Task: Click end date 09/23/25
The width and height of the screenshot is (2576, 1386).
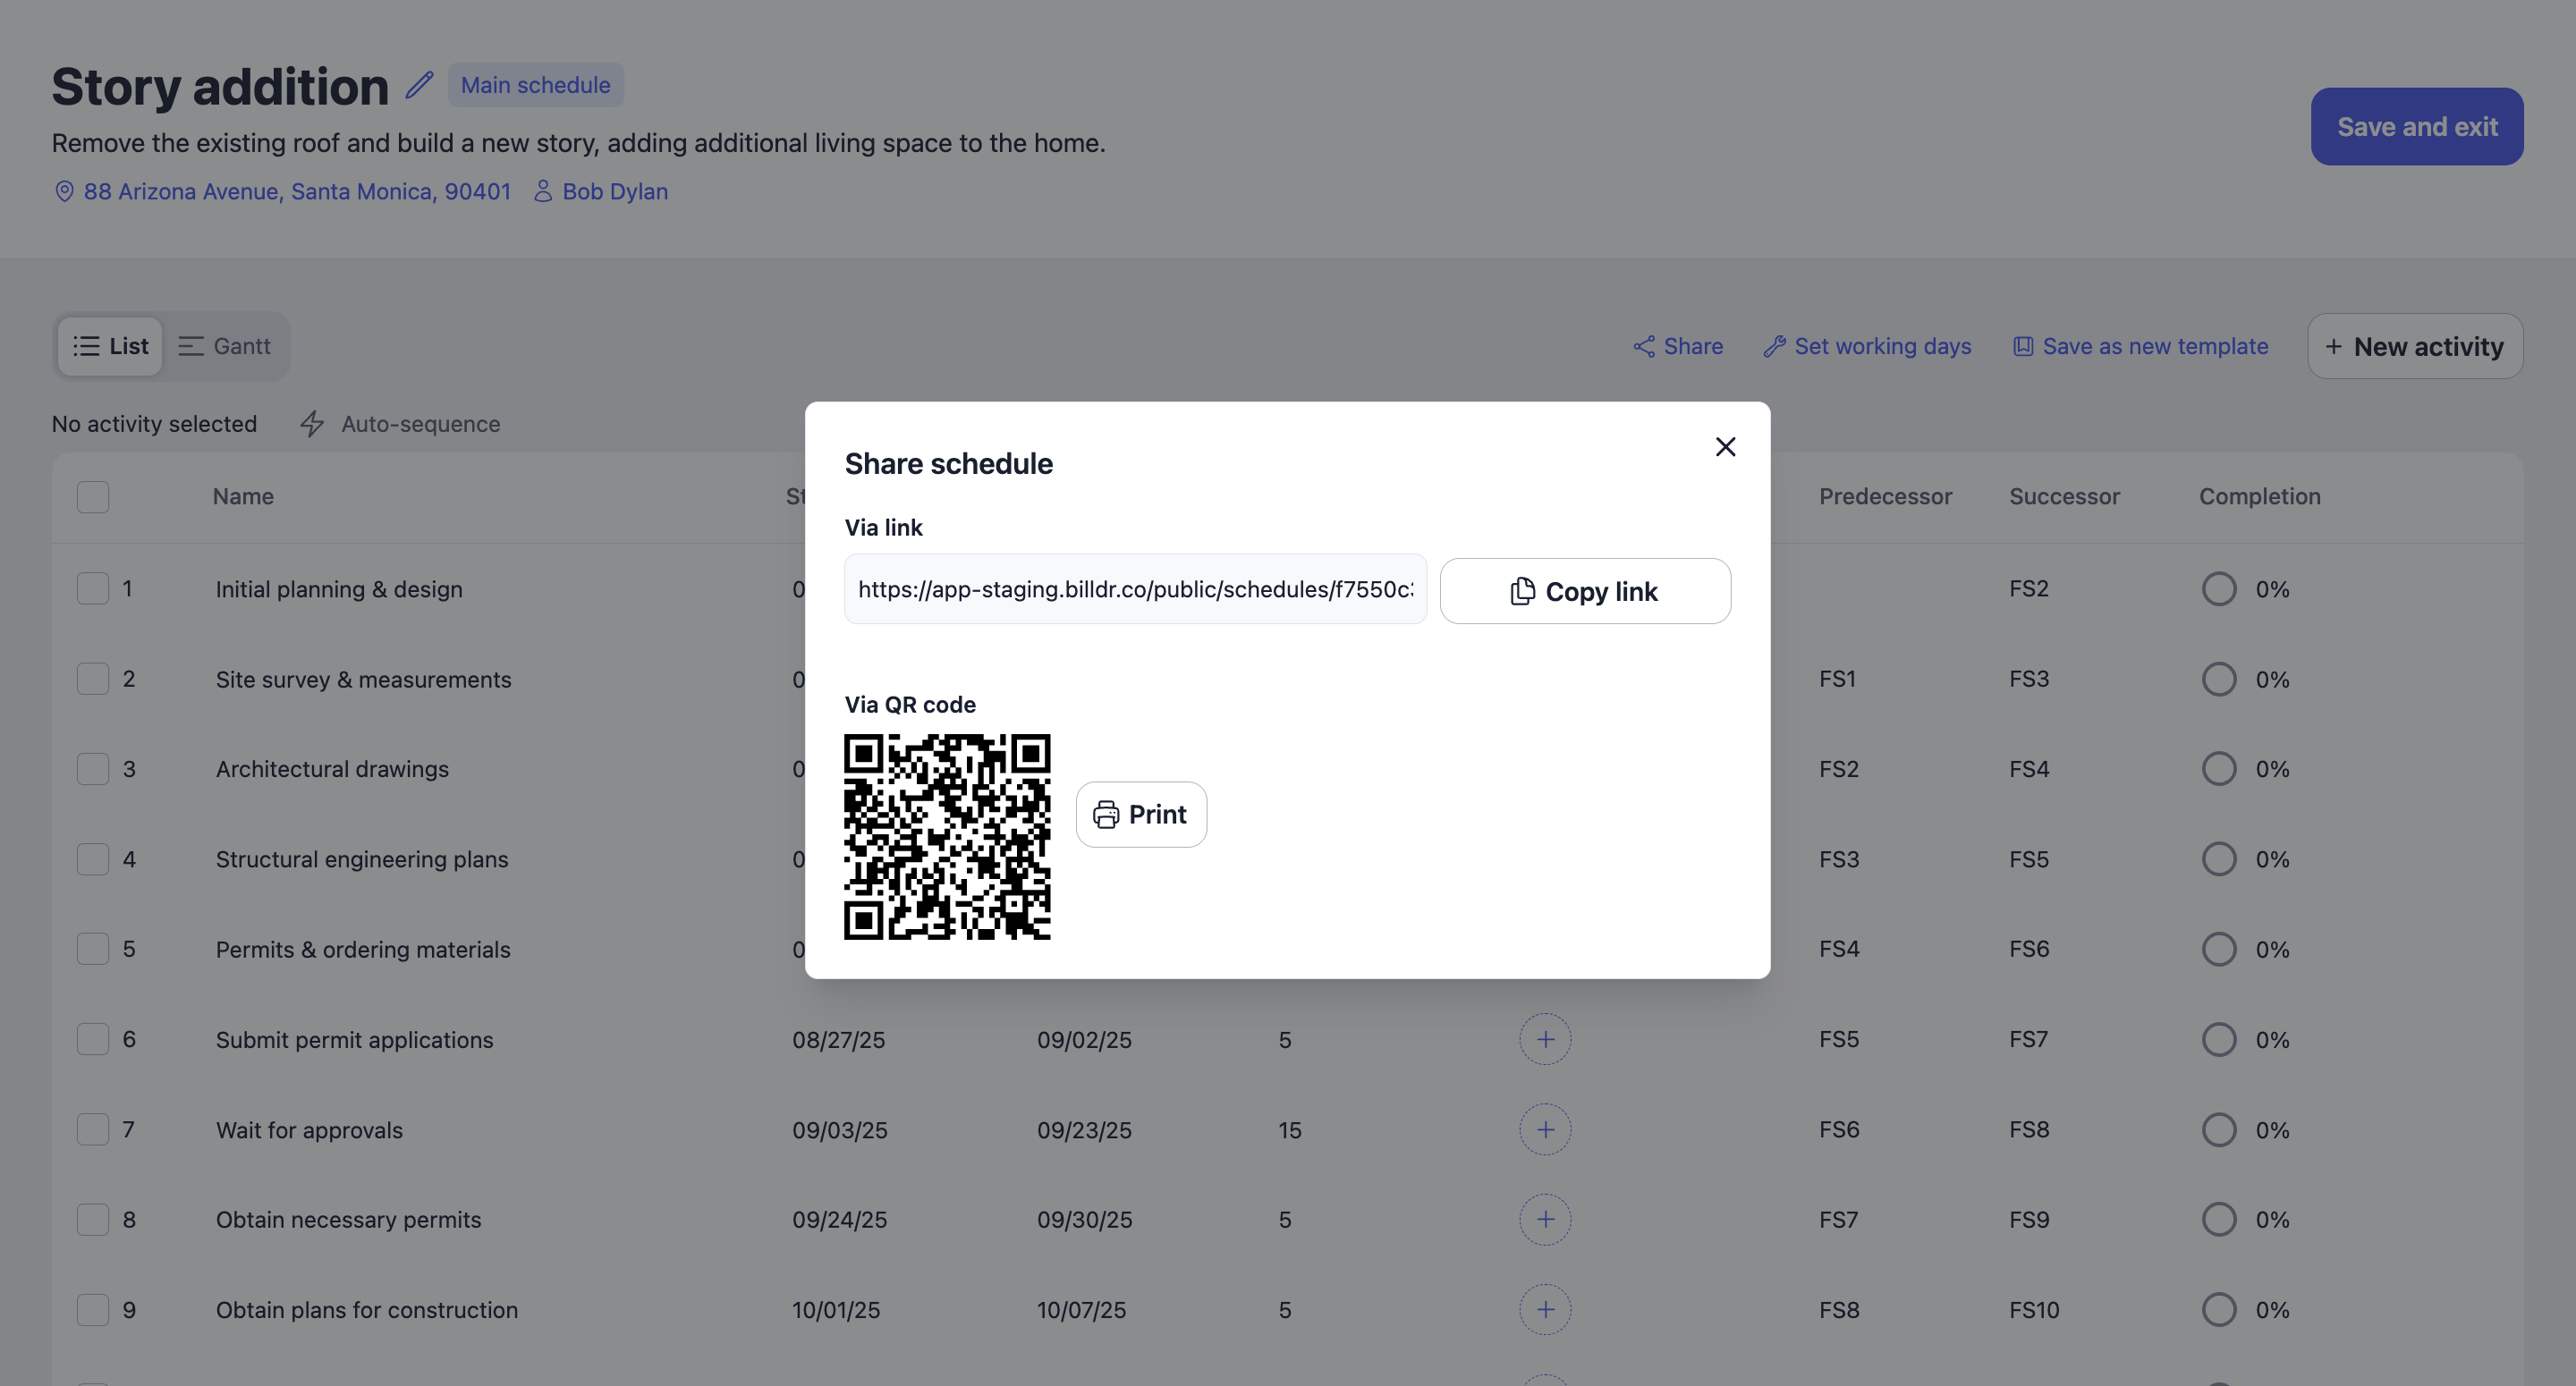Action: (1084, 1130)
